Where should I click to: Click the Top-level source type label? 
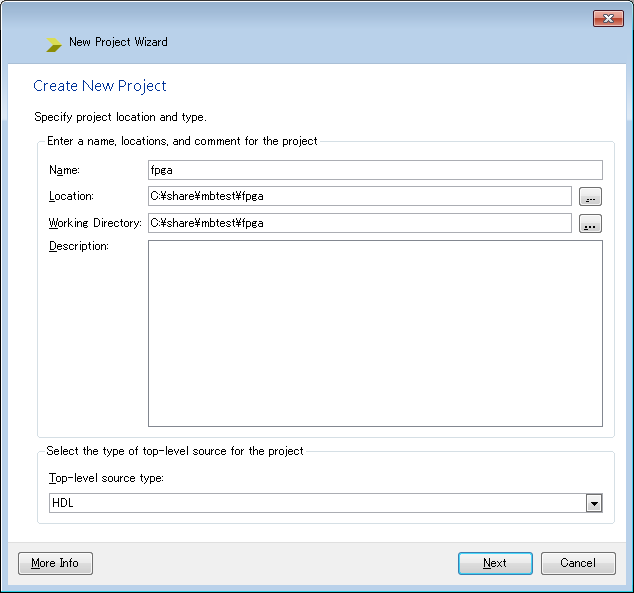107,478
